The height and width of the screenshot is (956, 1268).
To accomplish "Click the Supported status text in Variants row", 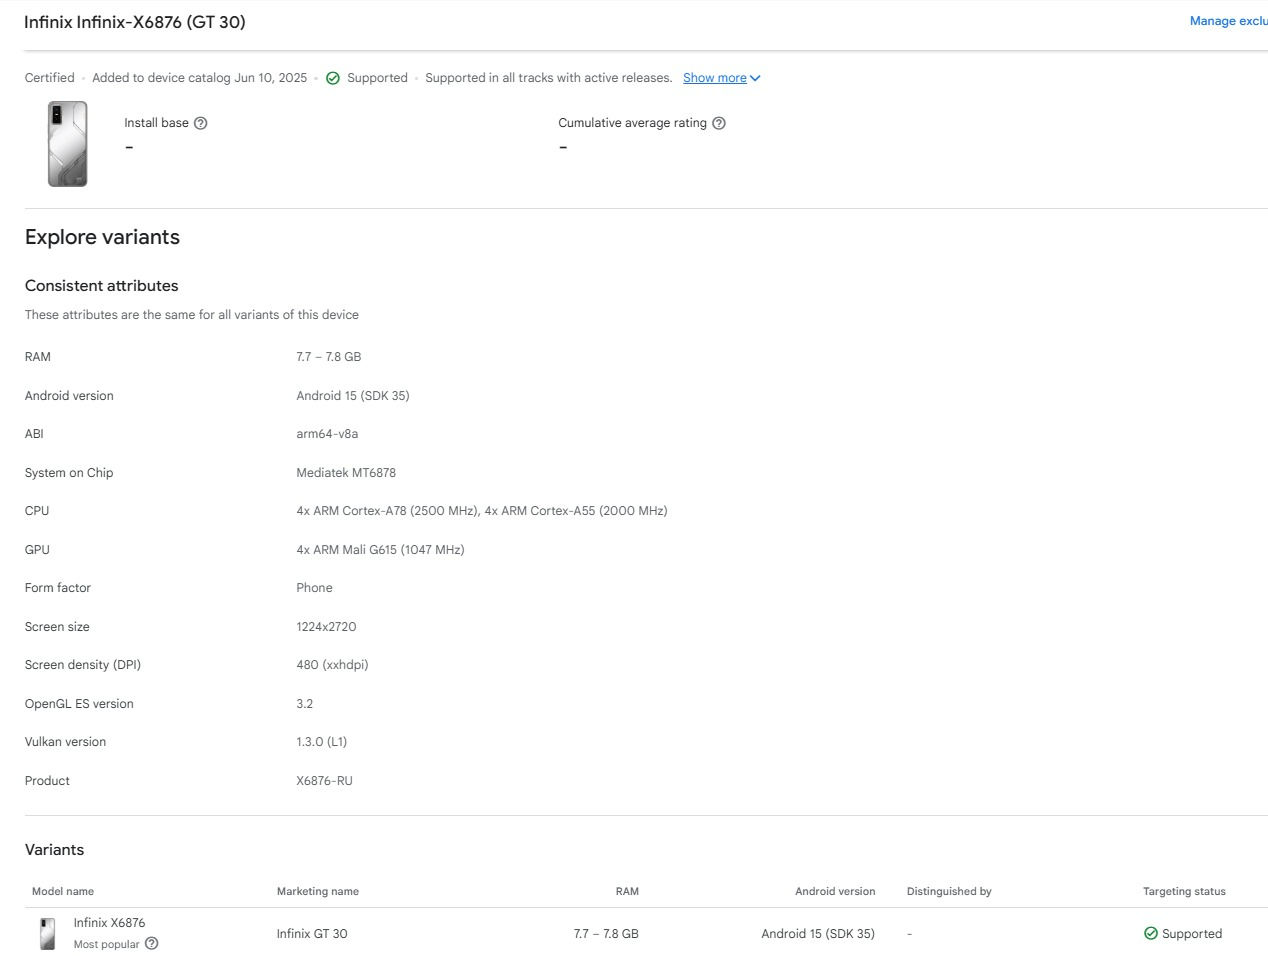I will [1192, 934].
